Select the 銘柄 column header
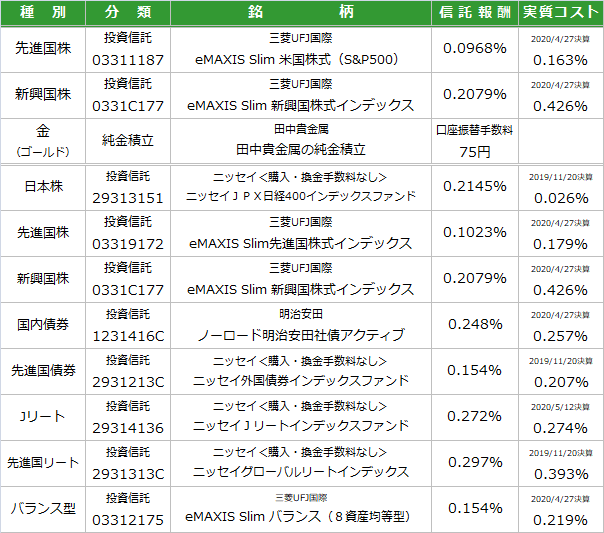Screen dimensions: 604x533 301,13
